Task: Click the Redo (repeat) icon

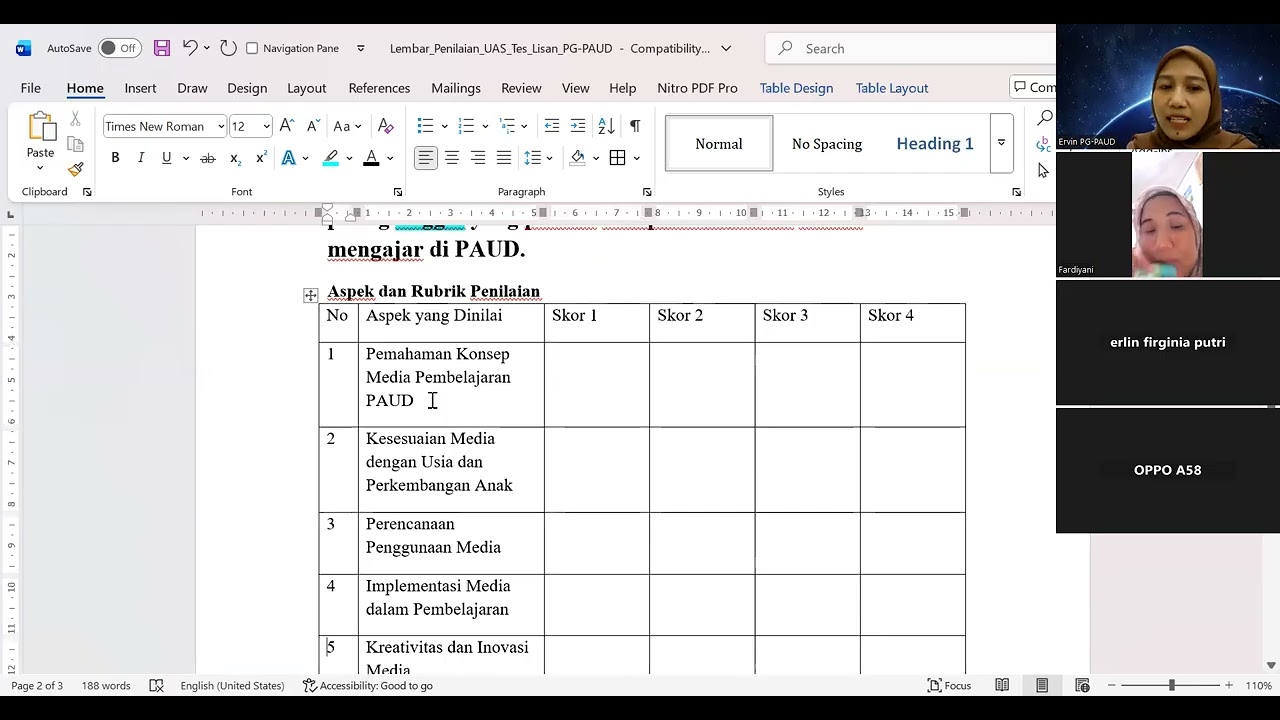Action: 228,48
